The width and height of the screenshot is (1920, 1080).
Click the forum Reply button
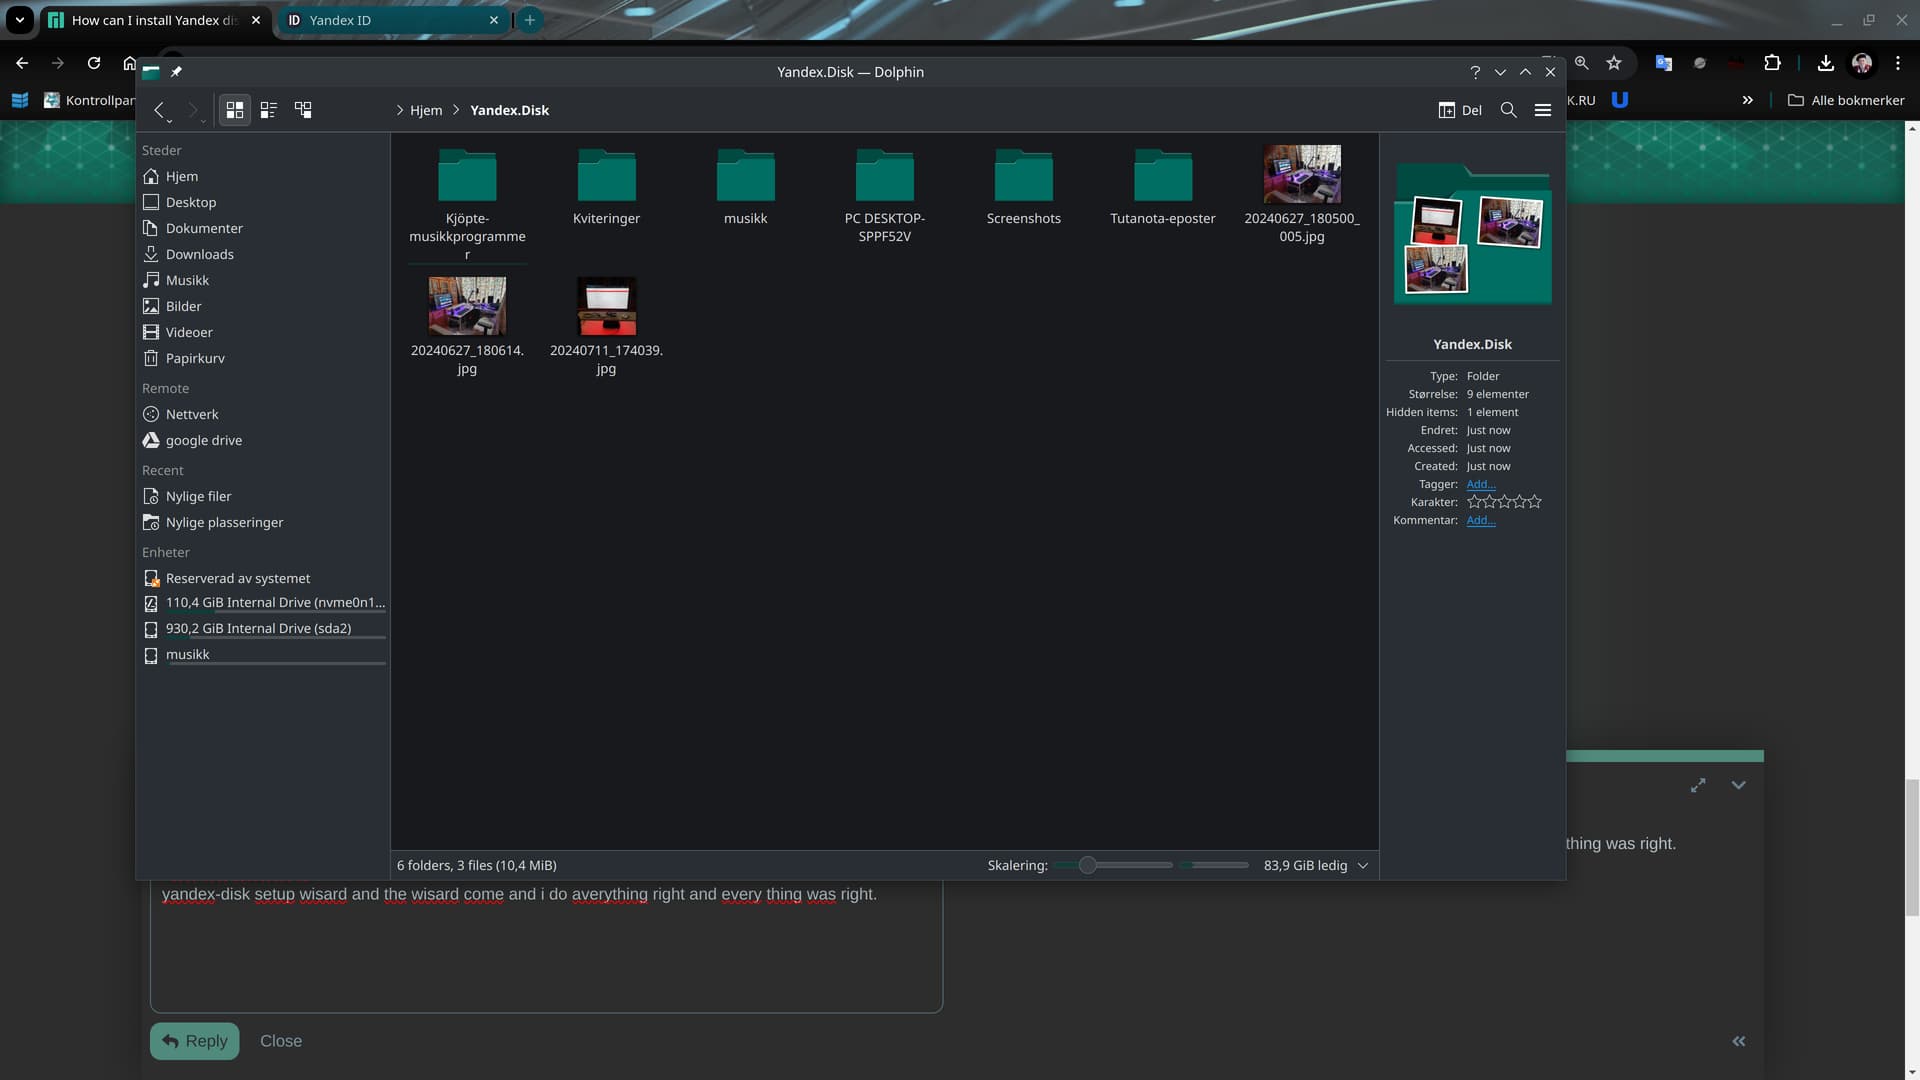click(195, 1041)
